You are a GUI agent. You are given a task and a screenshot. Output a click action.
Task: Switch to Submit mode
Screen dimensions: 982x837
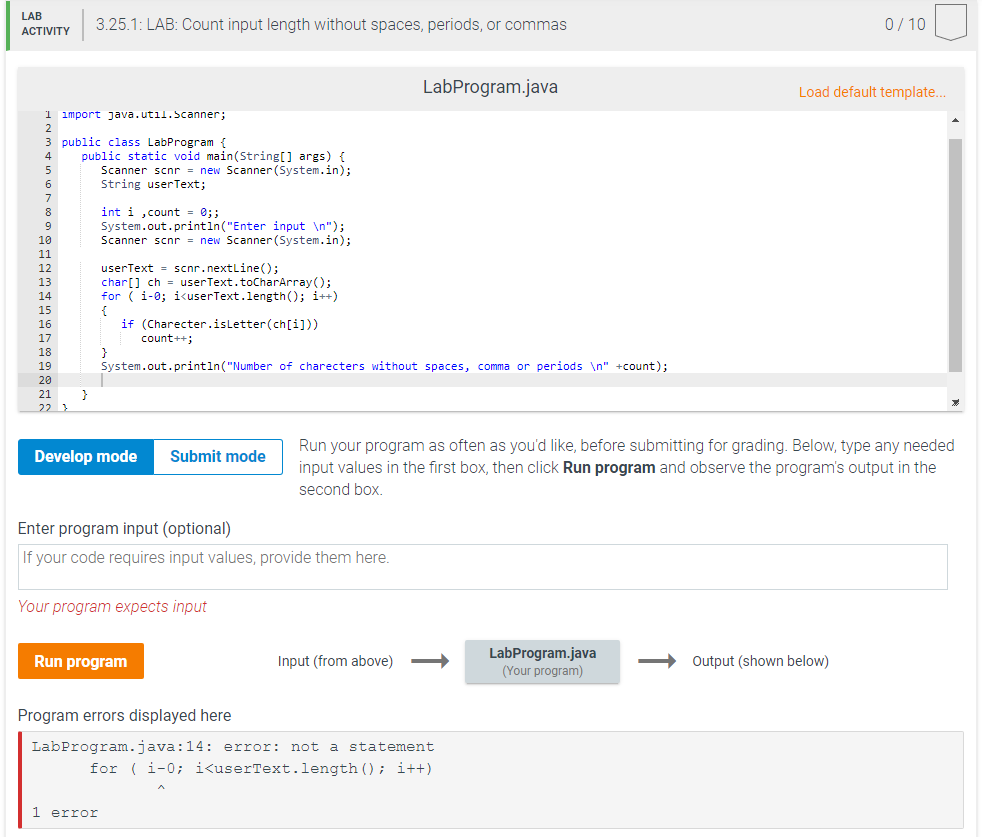coord(217,456)
